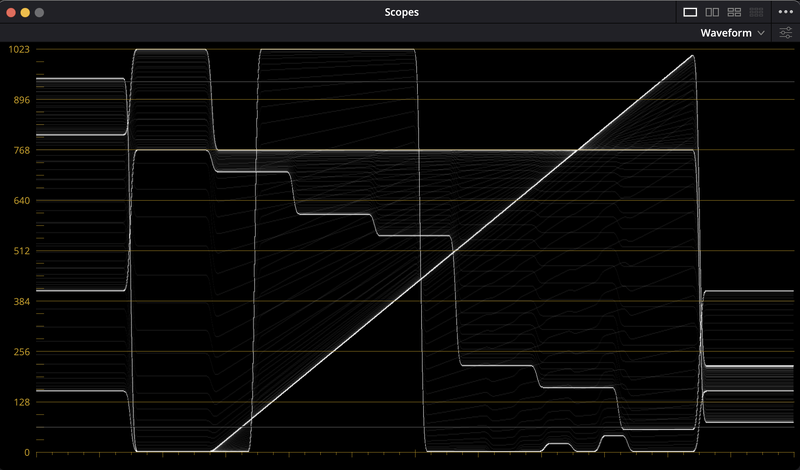Click the Scopes window title text

click(x=401, y=13)
